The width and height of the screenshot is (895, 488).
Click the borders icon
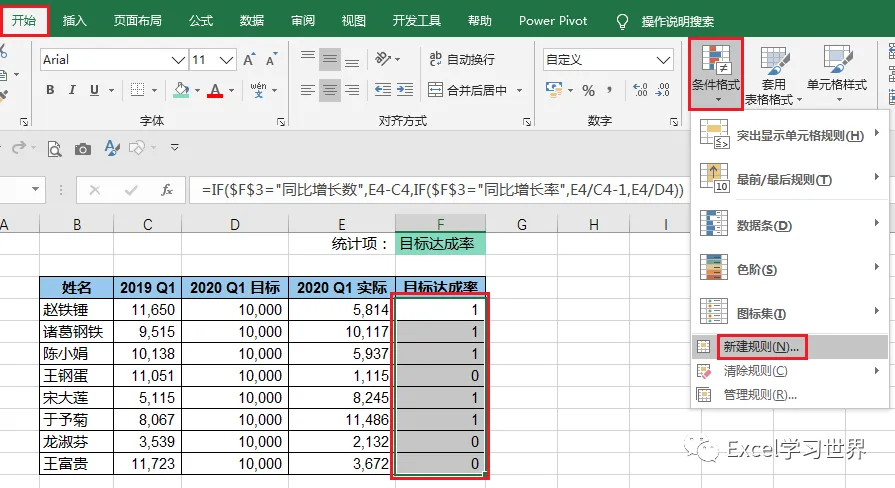click(x=137, y=90)
